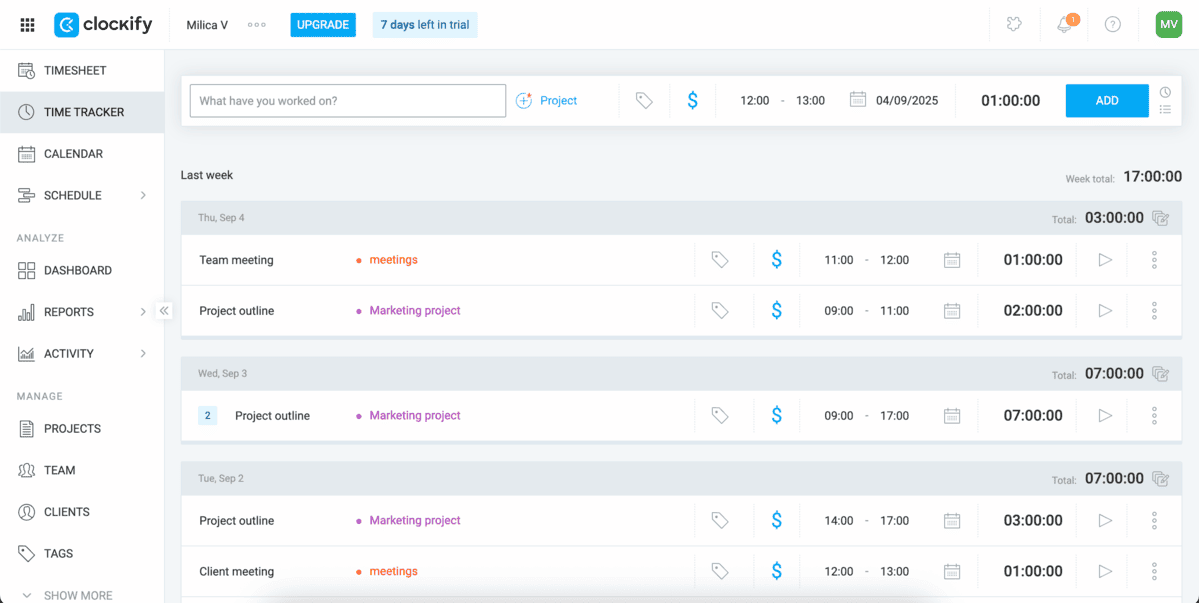Click the 'What have you worked on?' field
This screenshot has width=1199, height=603.
pos(347,101)
